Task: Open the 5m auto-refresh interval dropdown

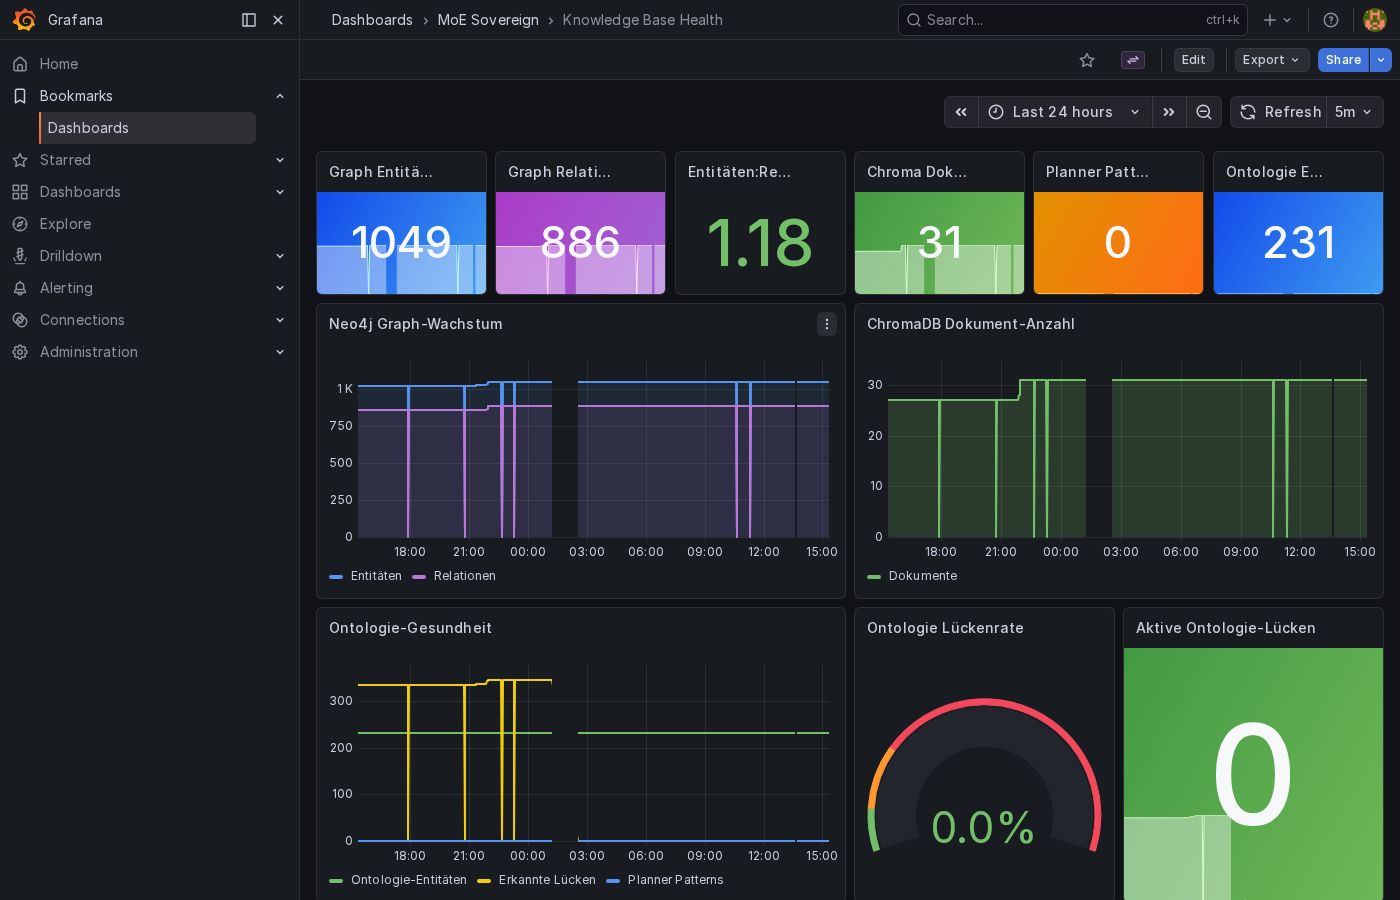Action: (1354, 112)
